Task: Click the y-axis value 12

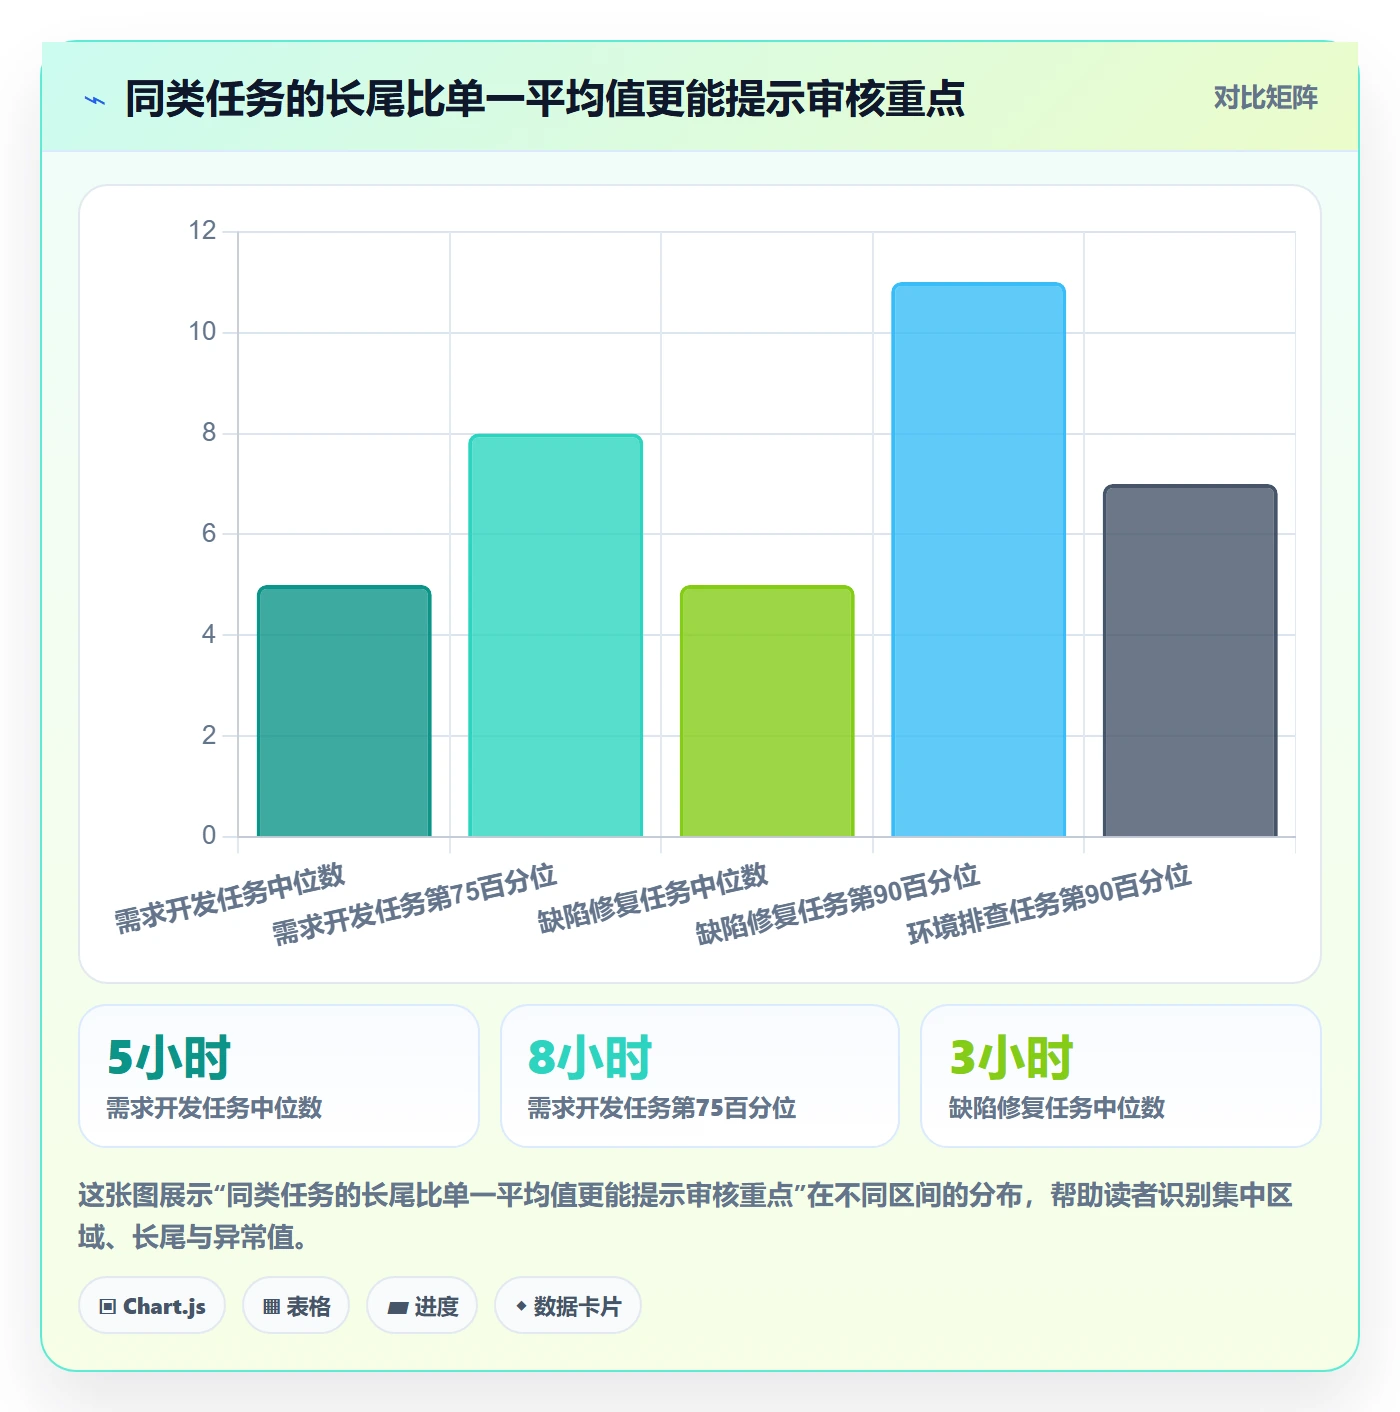Action: (x=202, y=231)
